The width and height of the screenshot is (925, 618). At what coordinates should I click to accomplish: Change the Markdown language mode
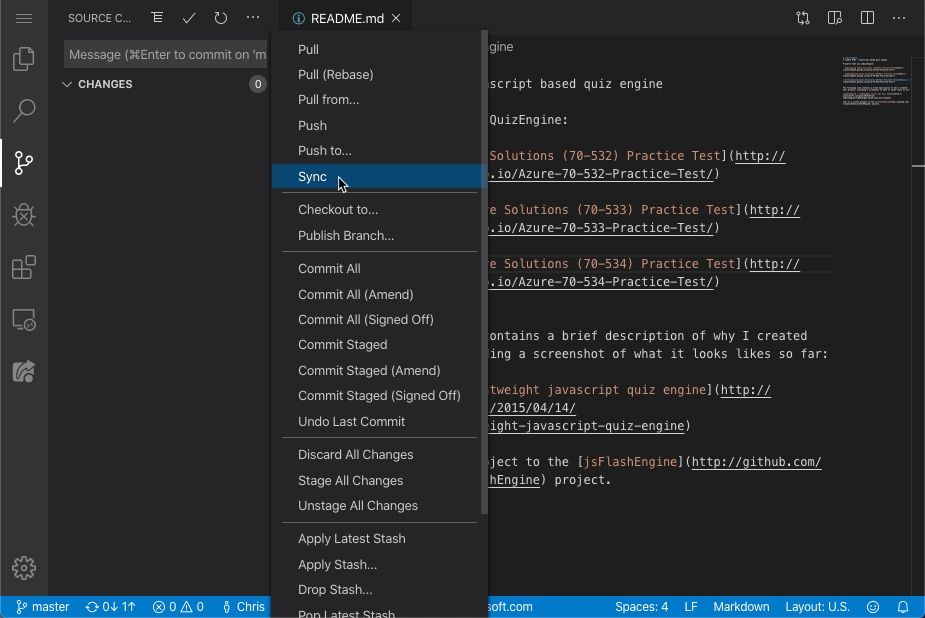(741, 607)
